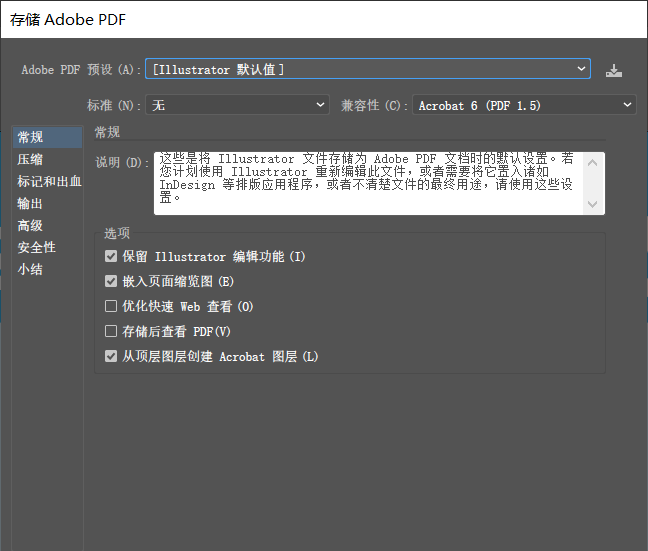Open the 标准 dropdown
This screenshot has width=648, height=551.
click(x=237, y=105)
